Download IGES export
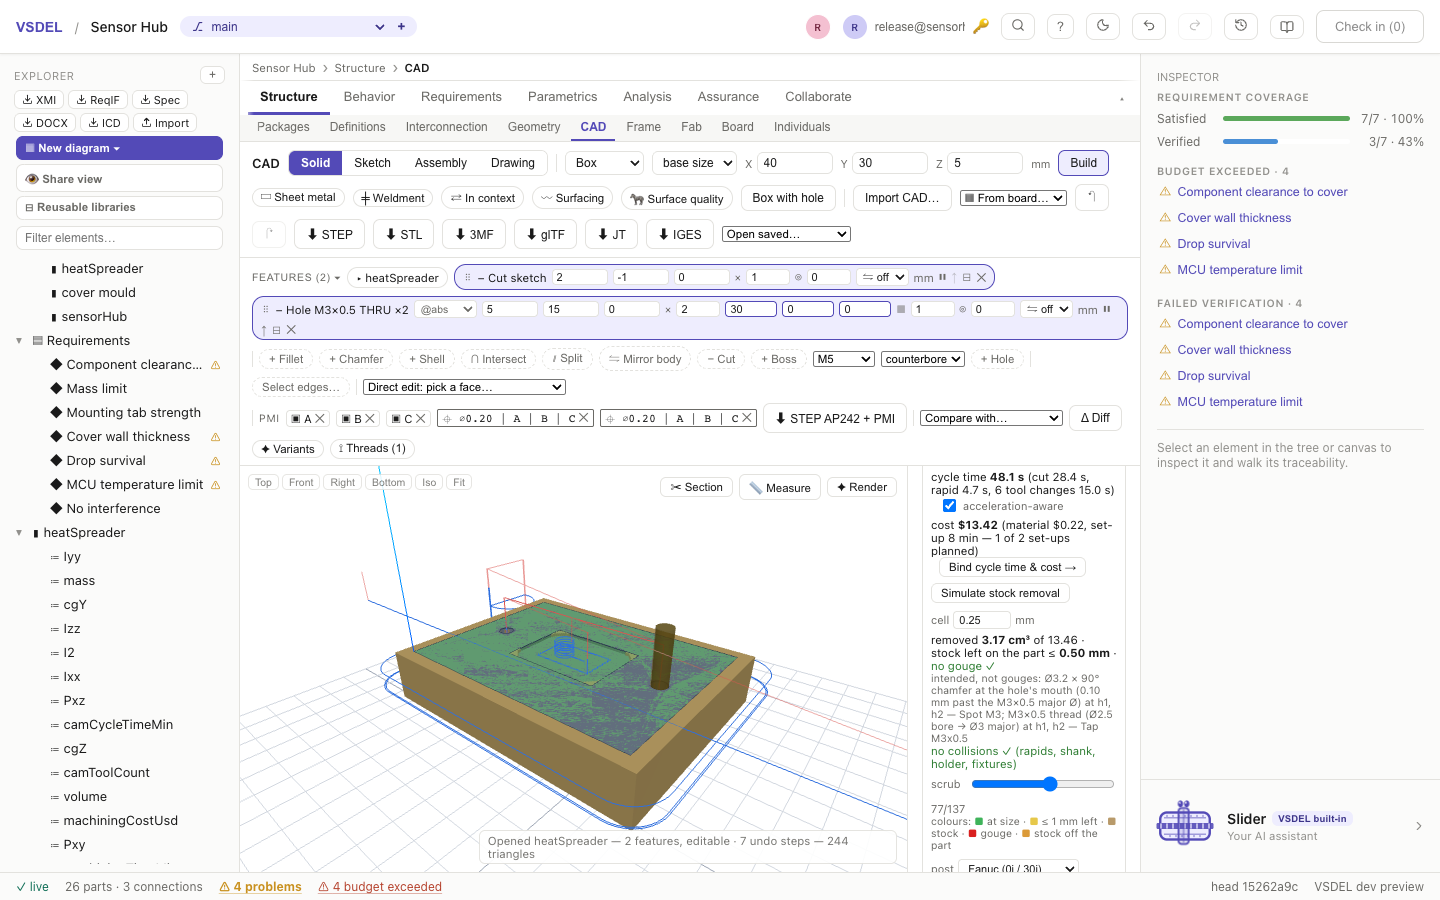Viewport: 1440px width, 900px height. click(680, 234)
